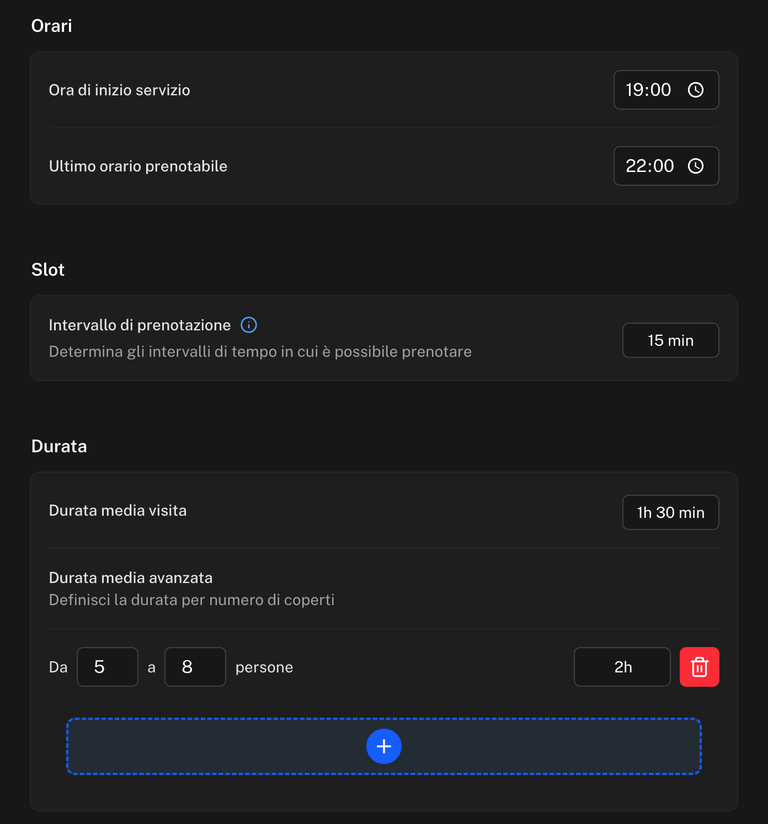The width and height of the screenshot is (768, 824).
Task: Click the Ora di inizio servizio label
Action: pyautogui.click(x=119, y=90)
